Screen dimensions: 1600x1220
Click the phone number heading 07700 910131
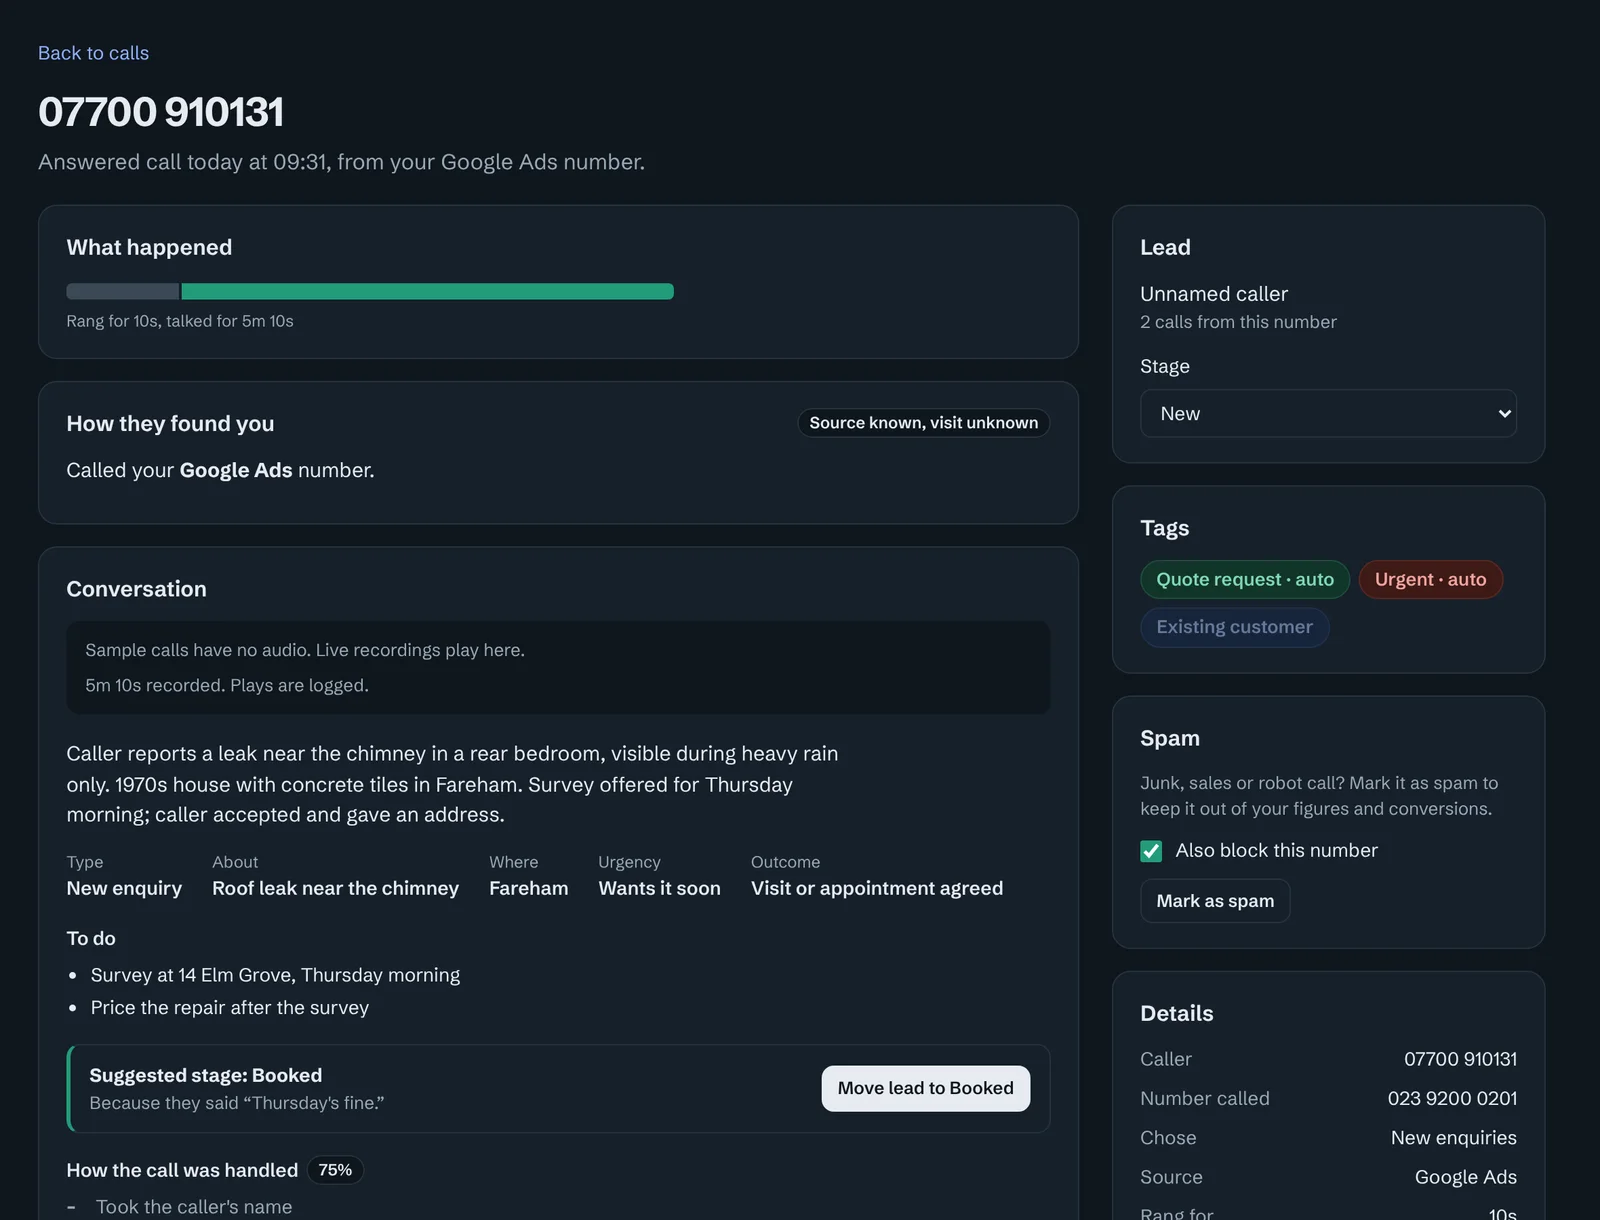[161, 112]
